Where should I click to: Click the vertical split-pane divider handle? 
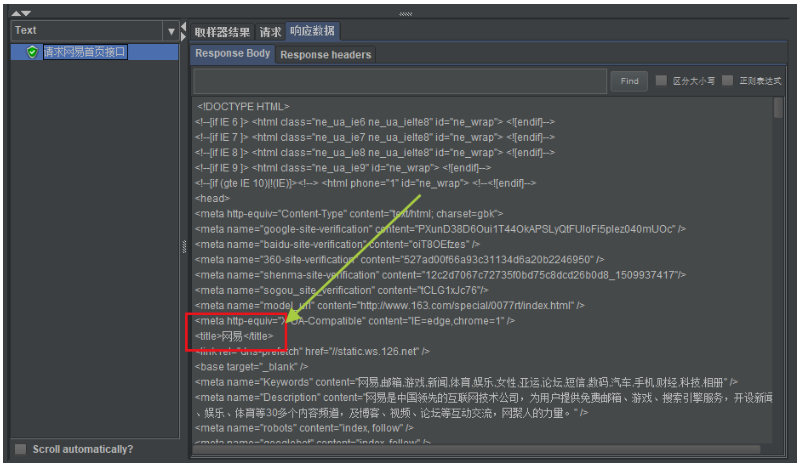point(184,247)
